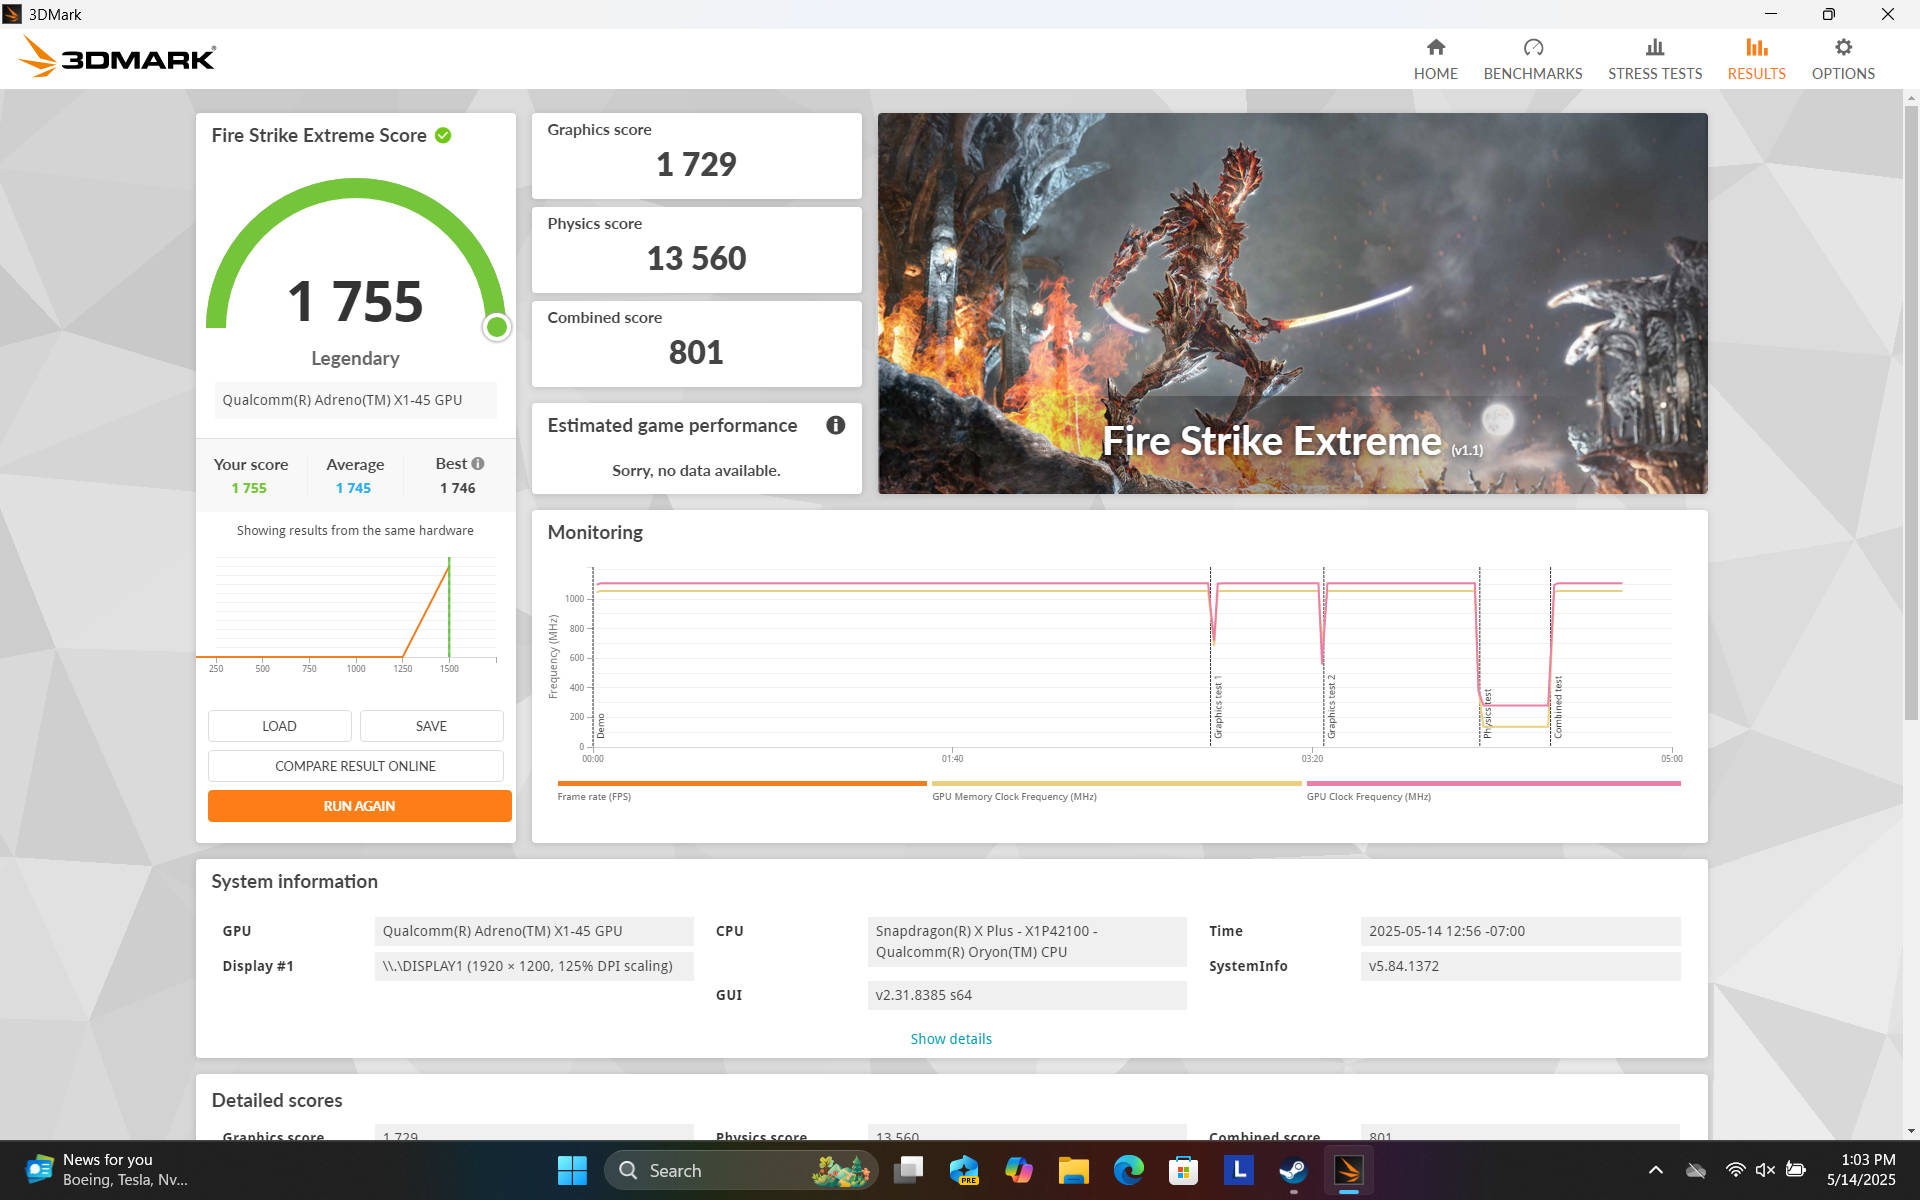Go to the Benchmarks gauge icon

coord(1532,48)
